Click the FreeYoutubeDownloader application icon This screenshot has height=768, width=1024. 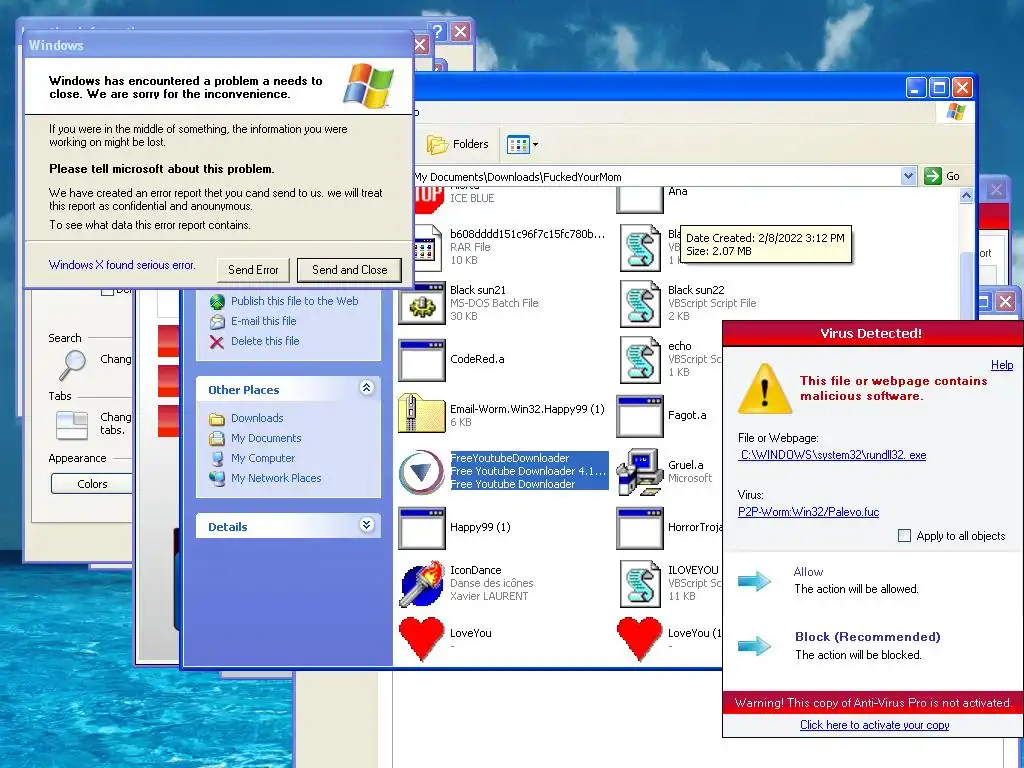[x=422, y=471]
